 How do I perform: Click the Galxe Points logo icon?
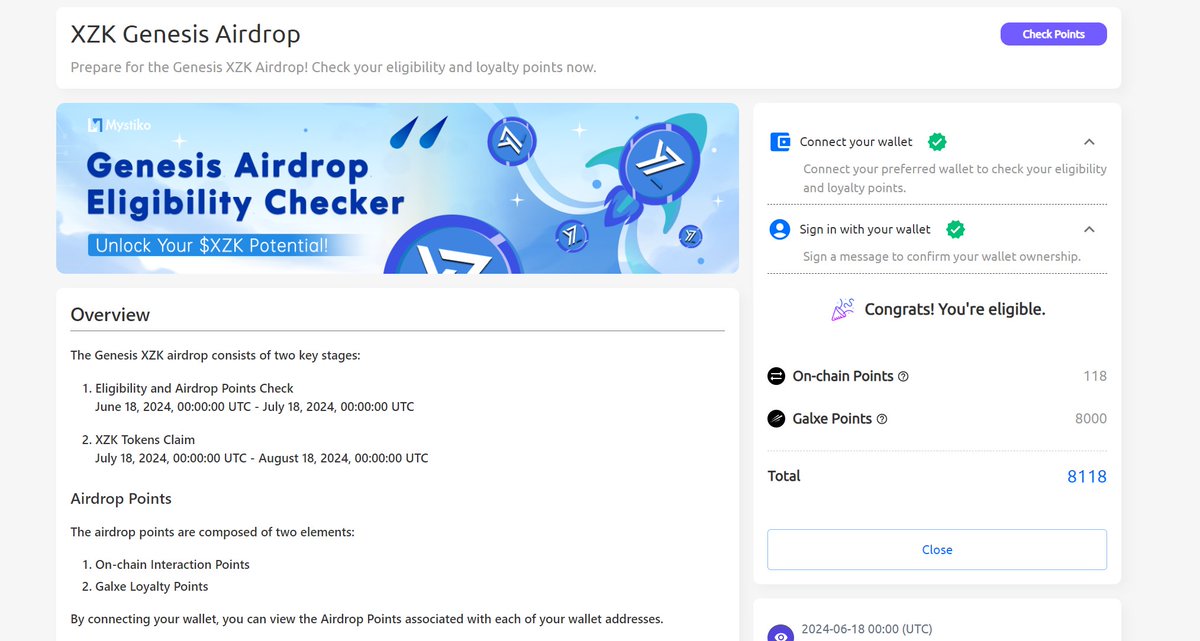click(x=776, y=419)
